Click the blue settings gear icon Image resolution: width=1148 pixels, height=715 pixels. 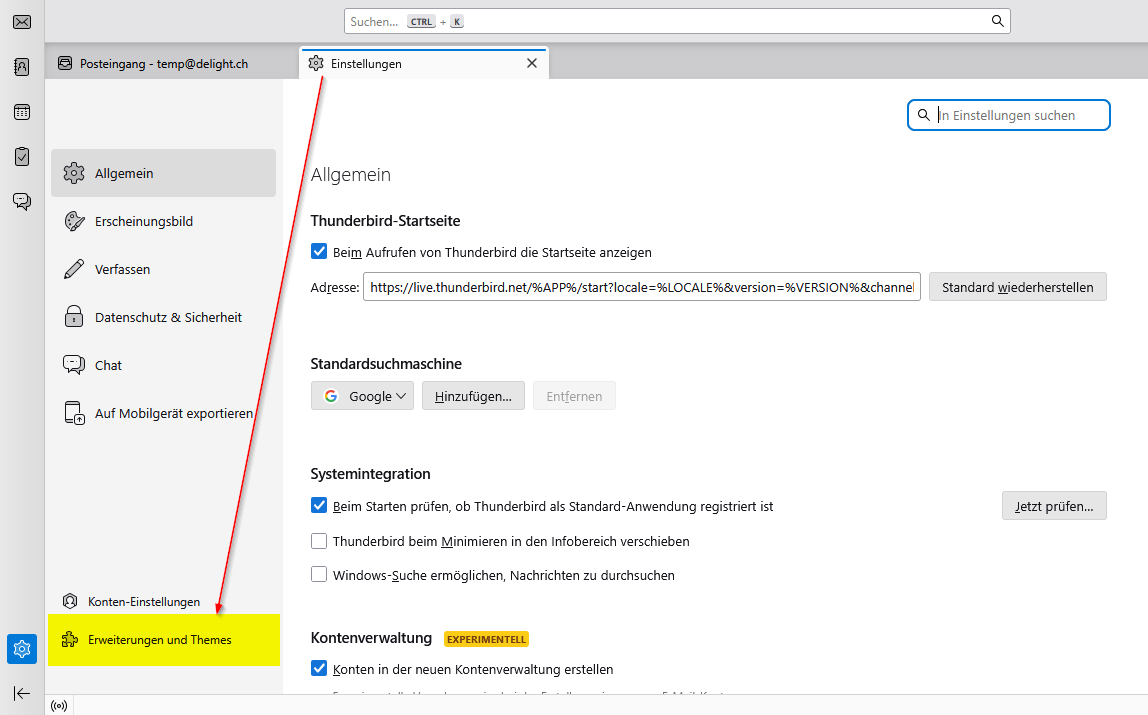point(22,649)
